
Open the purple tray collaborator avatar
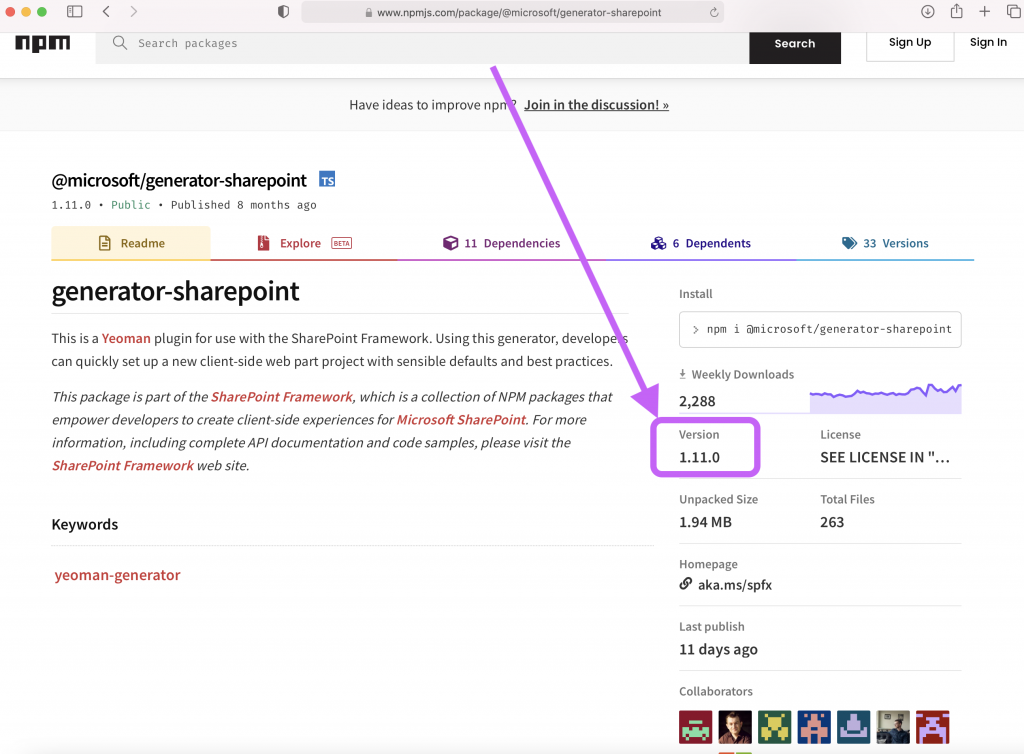854,727
